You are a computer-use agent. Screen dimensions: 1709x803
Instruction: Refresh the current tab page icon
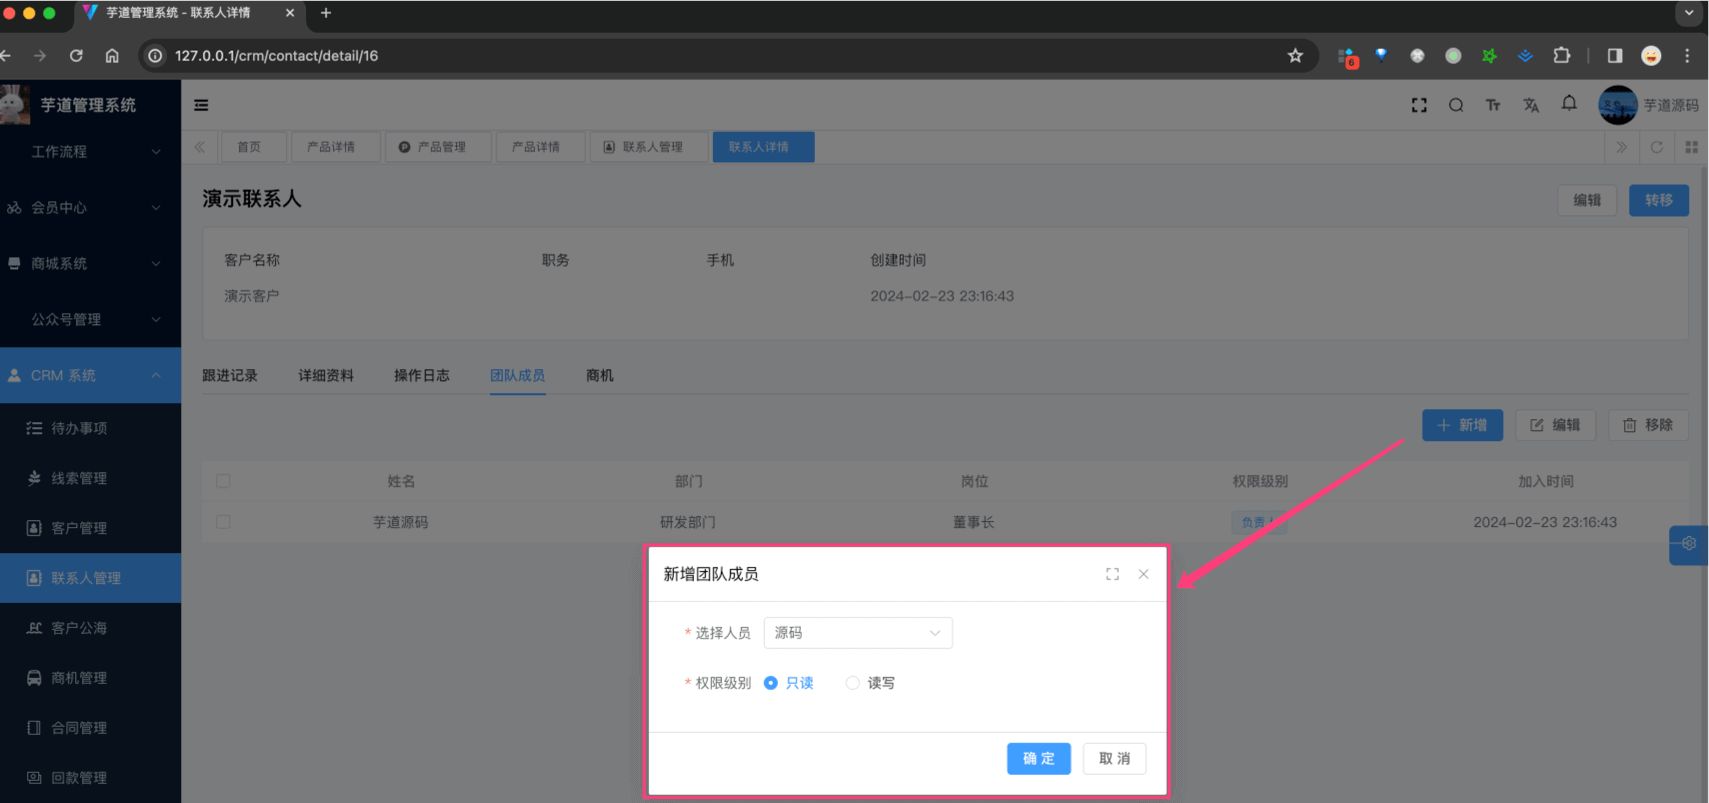click(1656, 147)
